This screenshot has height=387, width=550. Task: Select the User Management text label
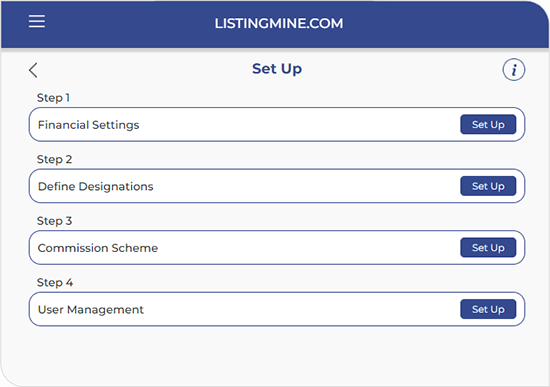pyautogui.click(x=90, y=309)
